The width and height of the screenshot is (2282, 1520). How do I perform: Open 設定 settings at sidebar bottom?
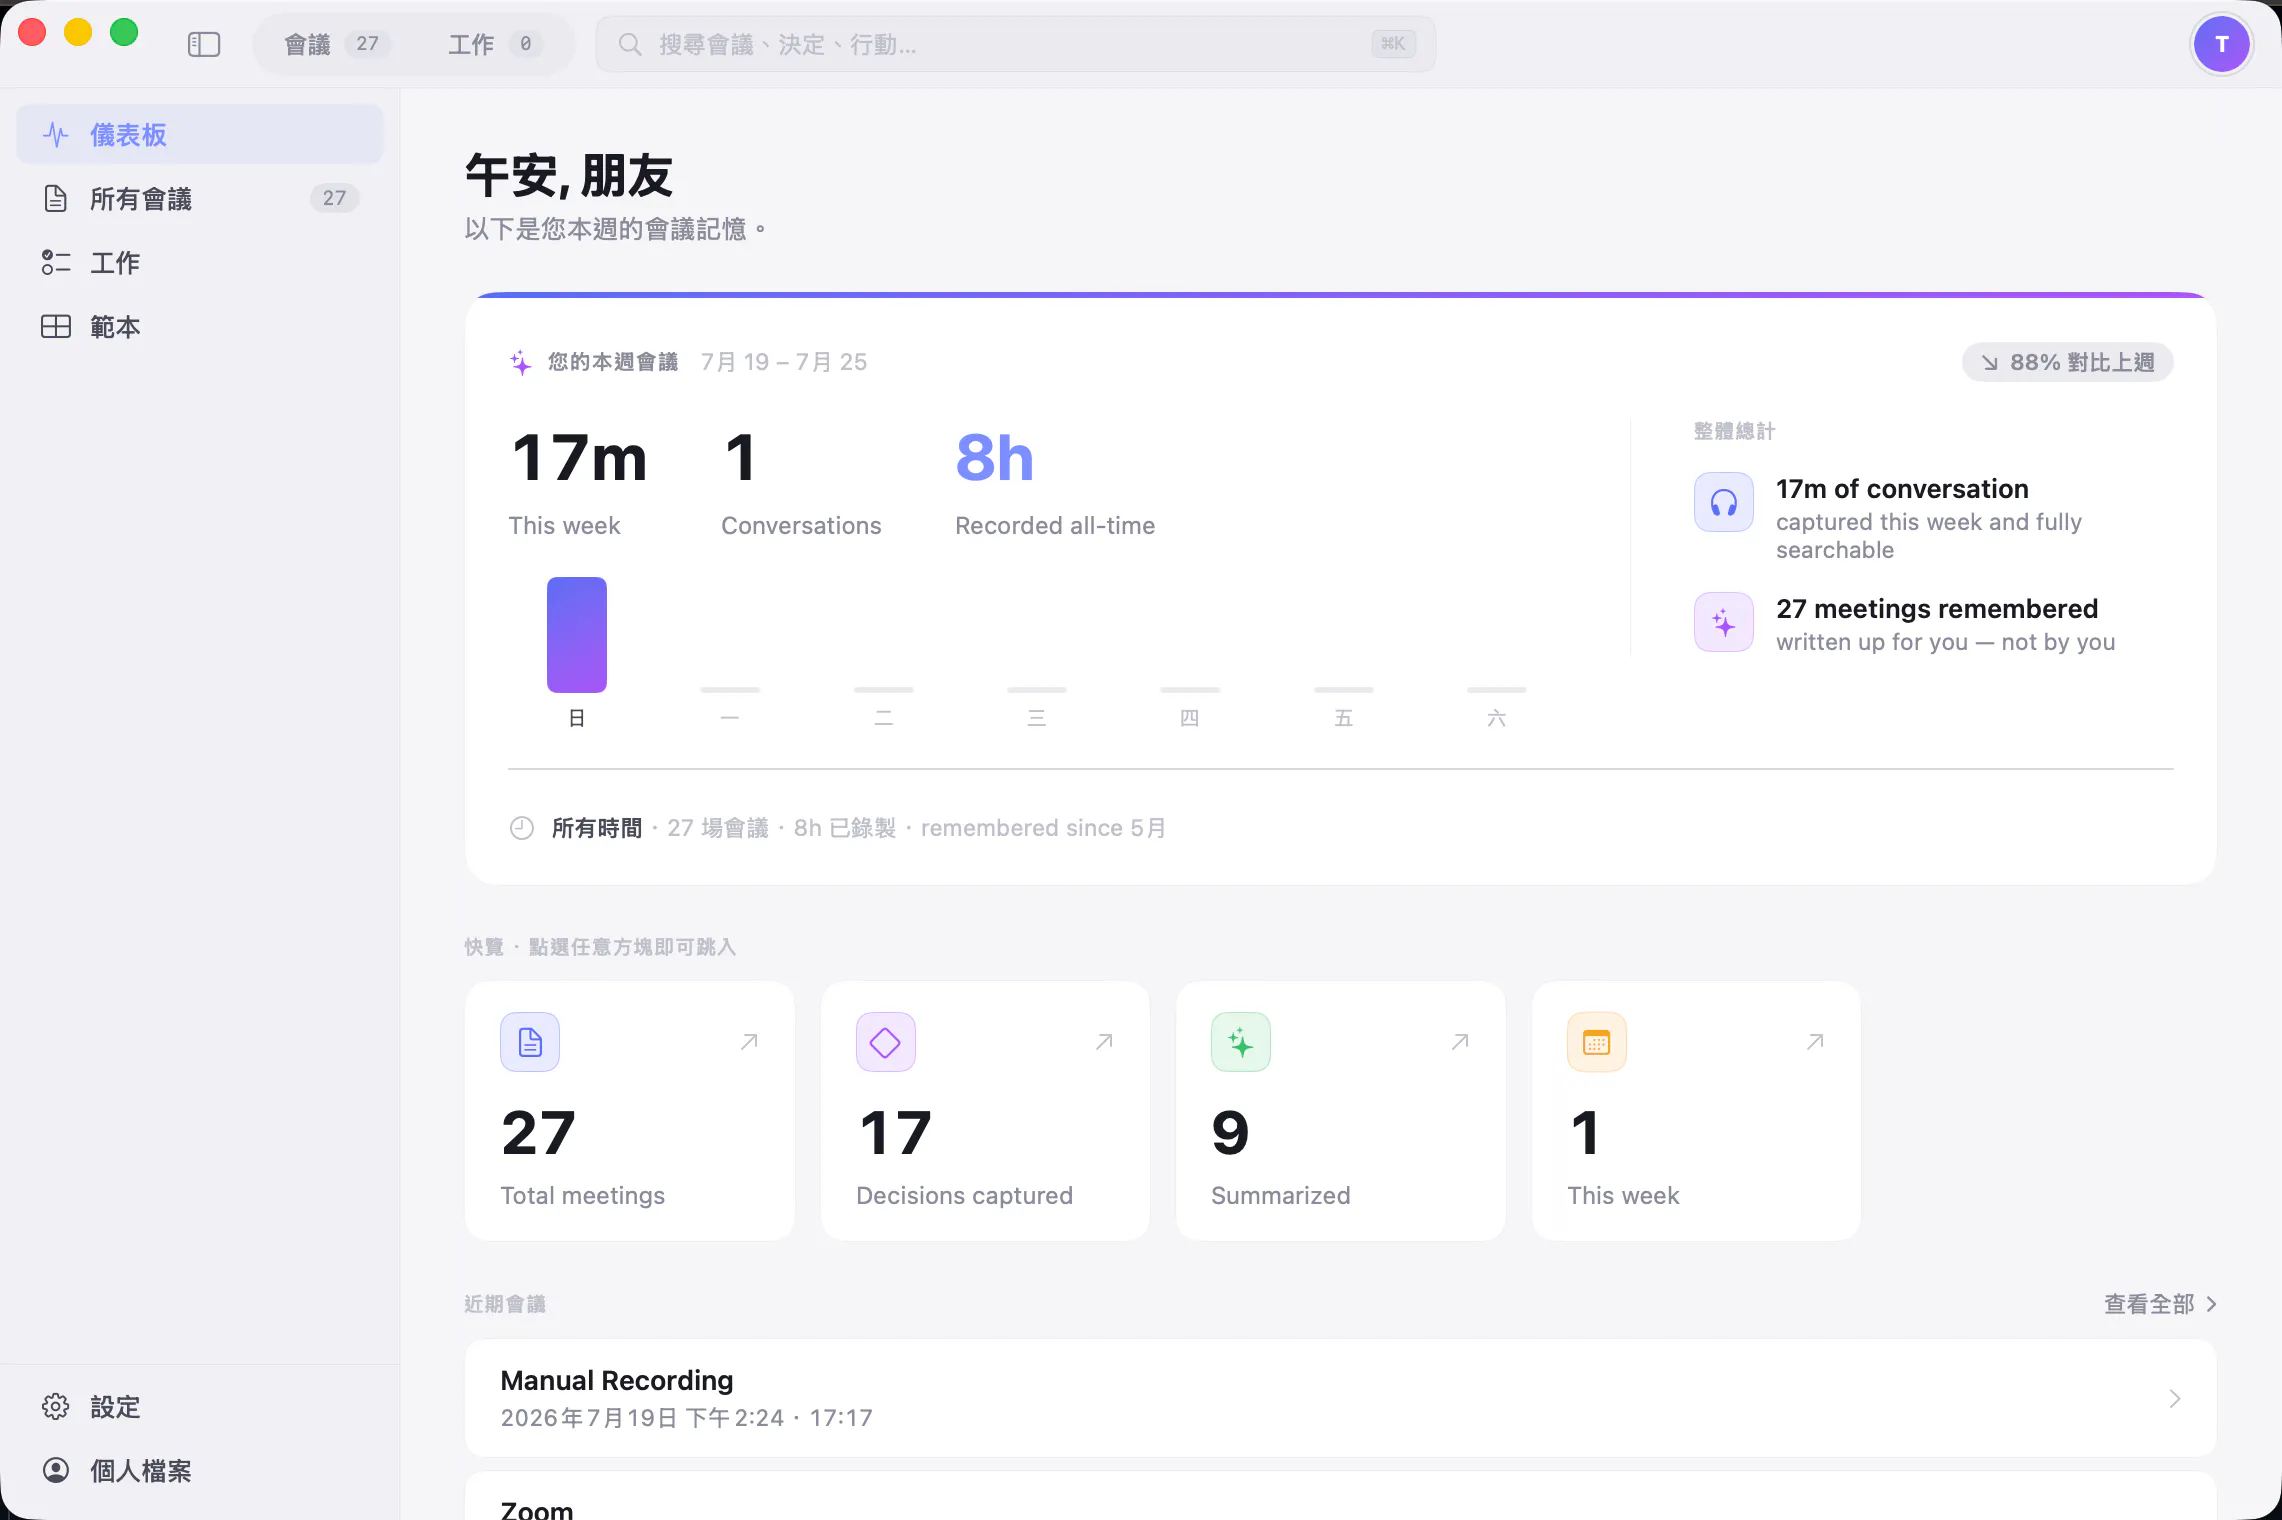(200, 1406)
